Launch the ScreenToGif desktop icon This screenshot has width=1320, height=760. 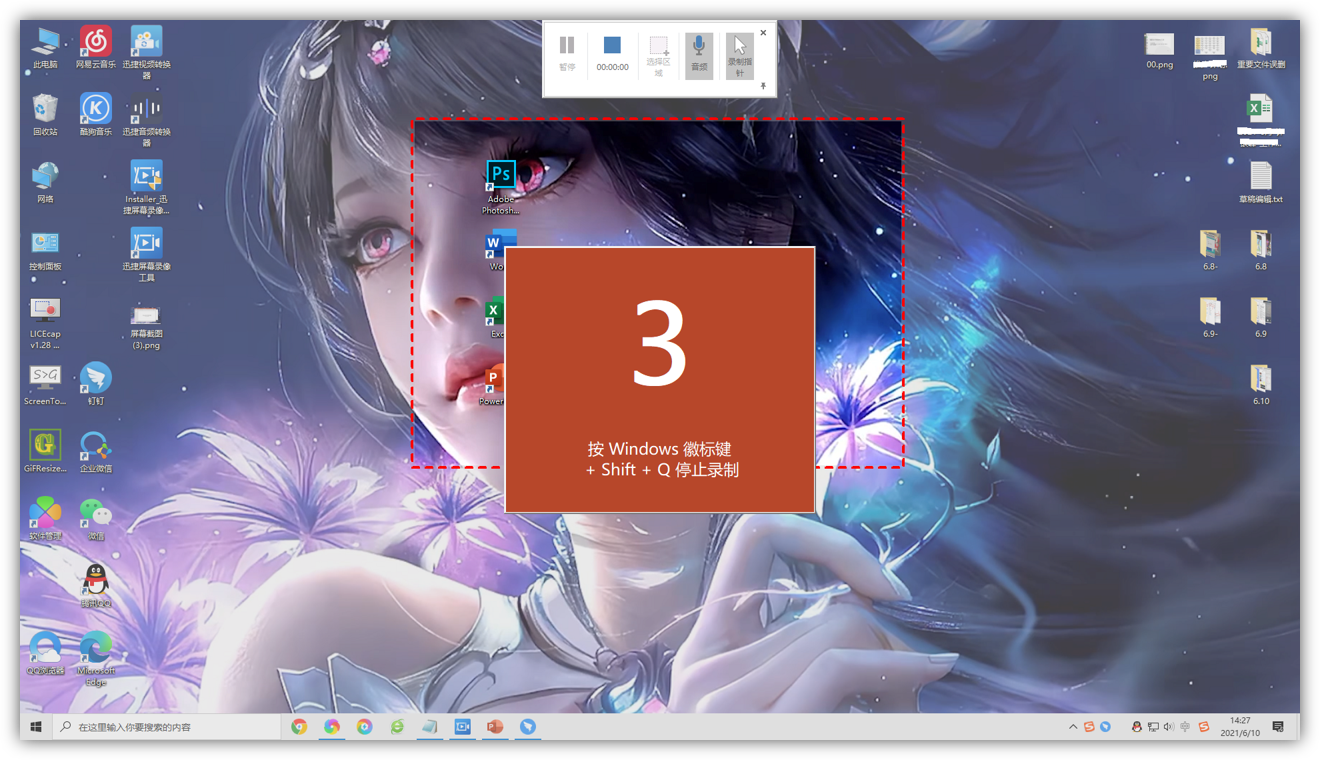pyautogui.click(x=45, y=385)
